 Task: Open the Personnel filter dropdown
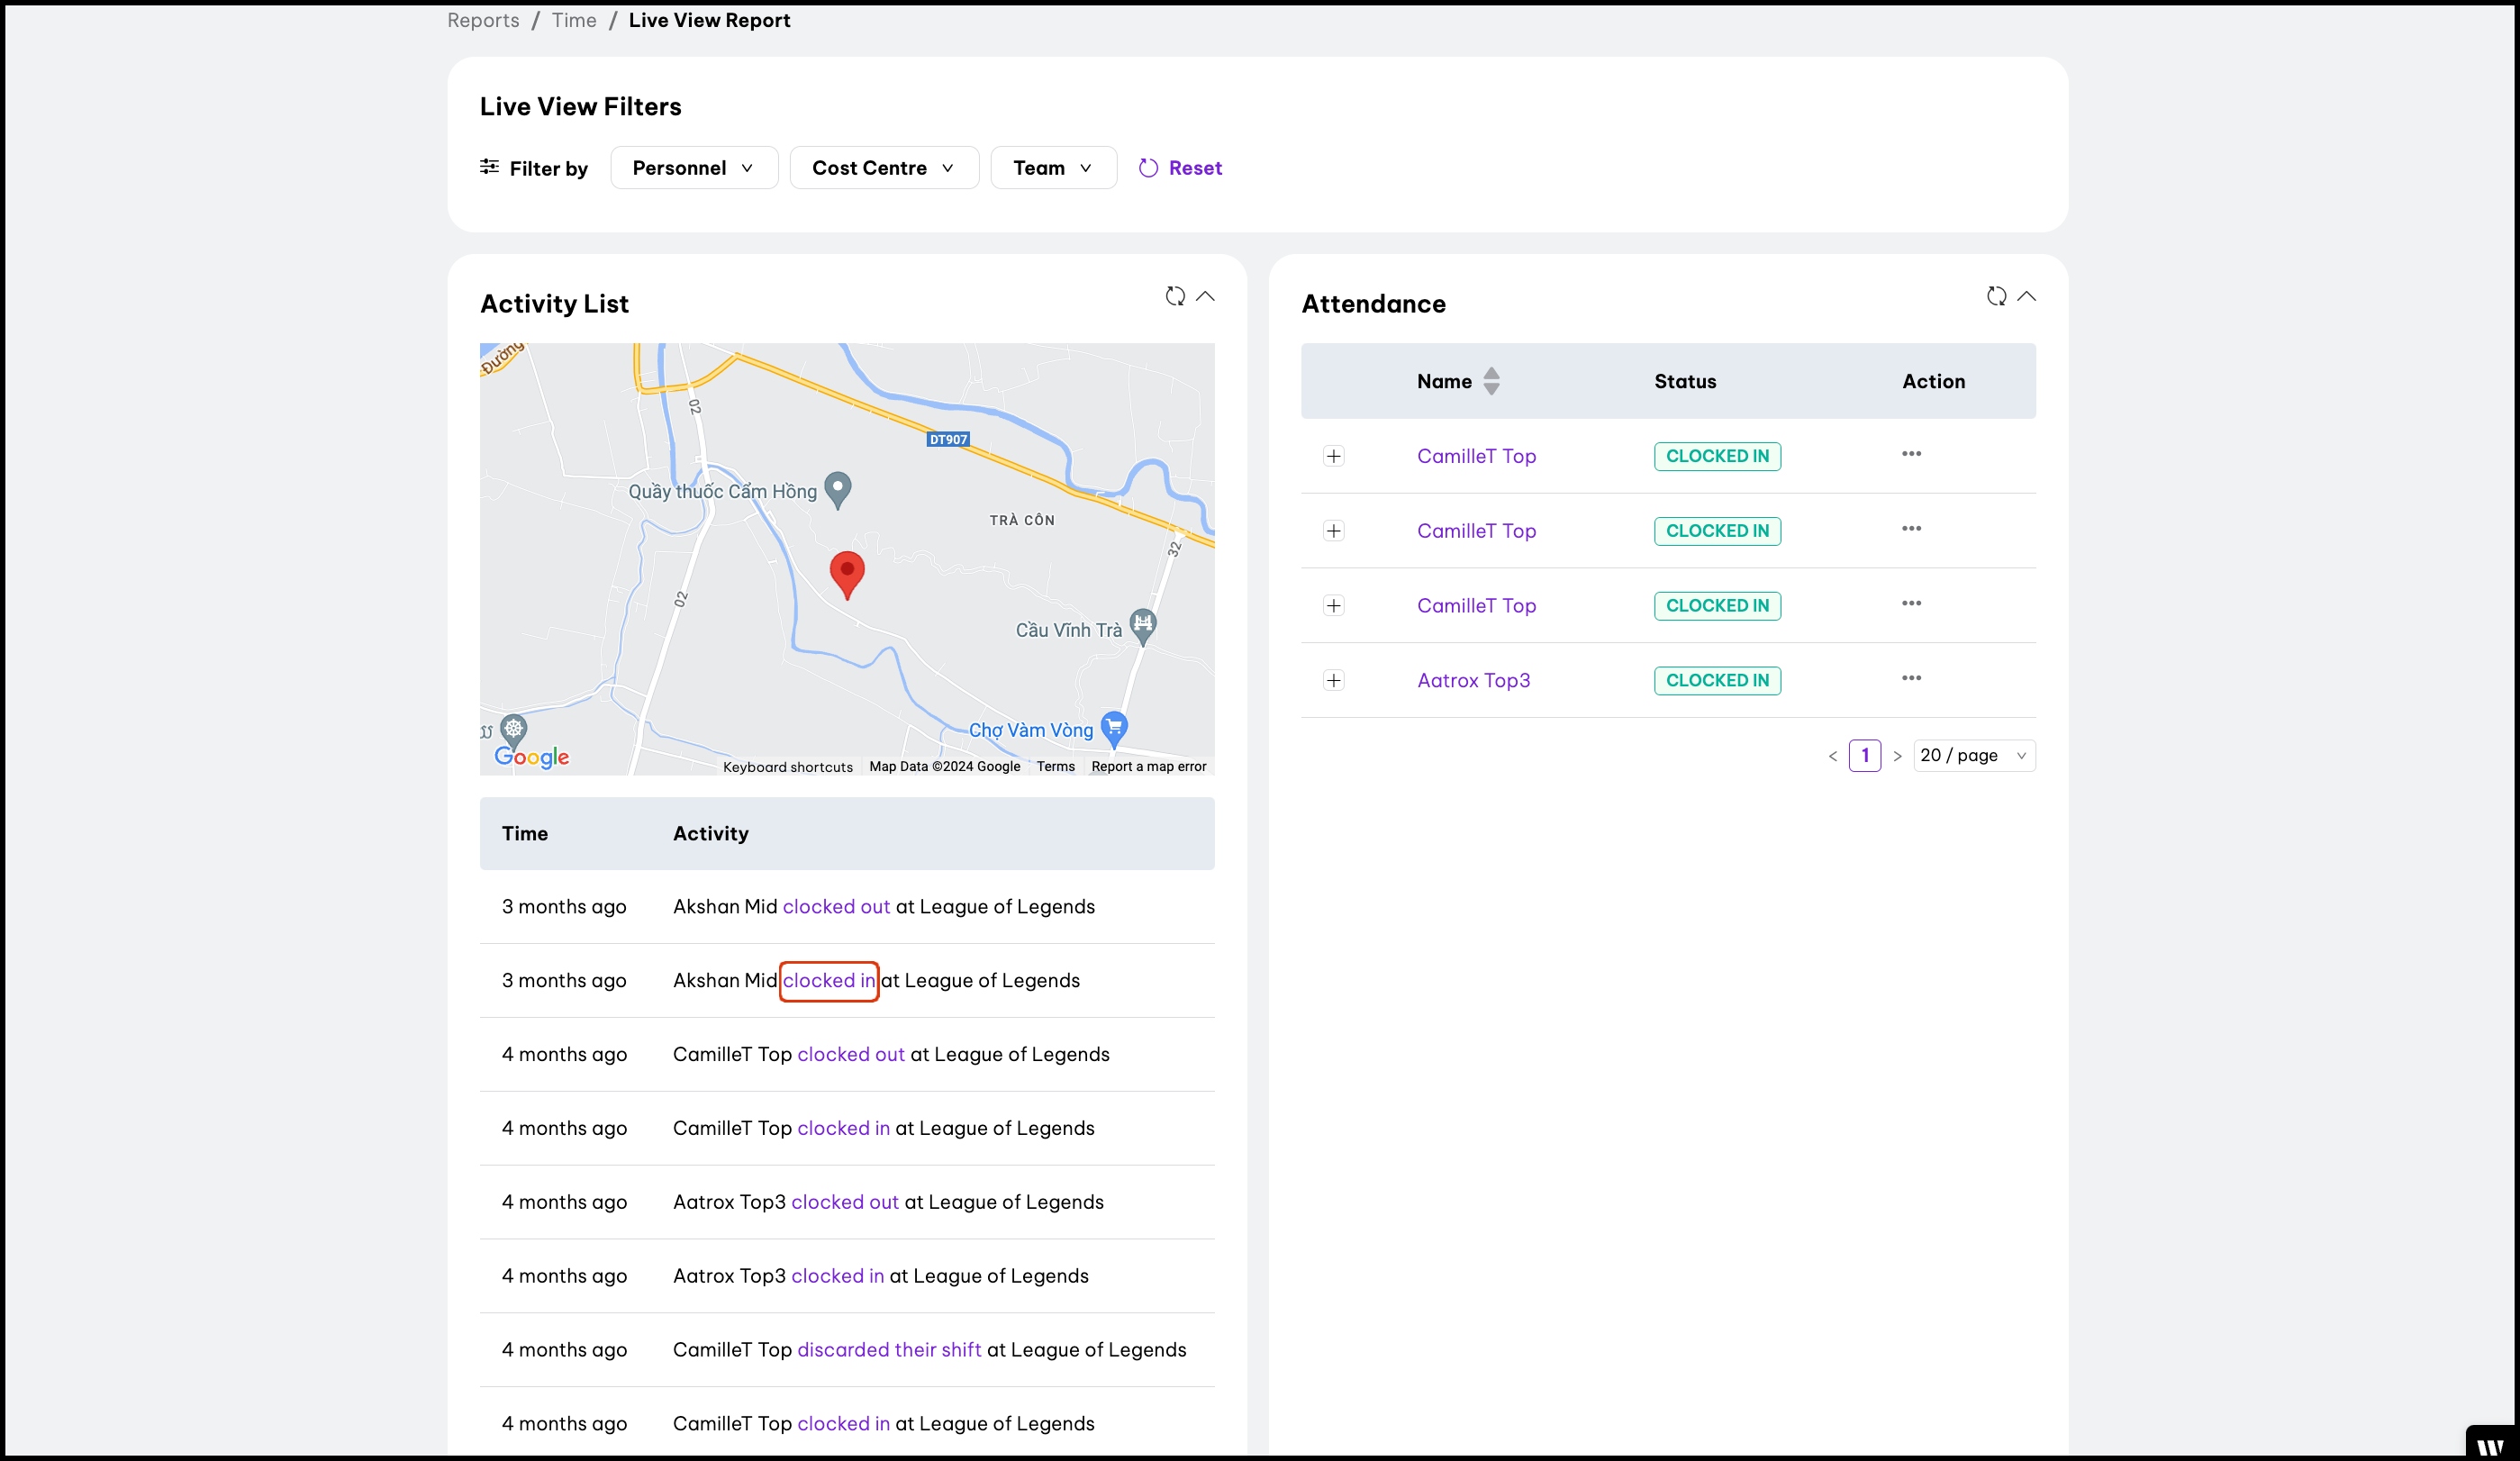click(x=693, y=168)
